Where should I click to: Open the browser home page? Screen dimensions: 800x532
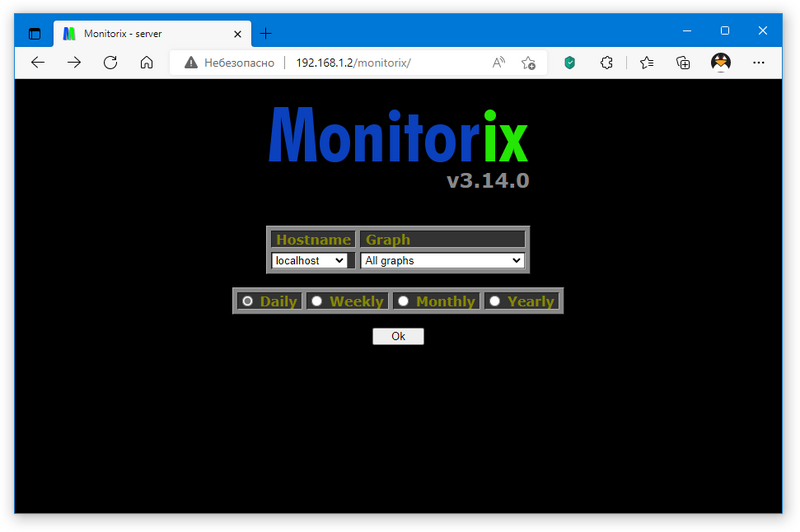[147, 63]
